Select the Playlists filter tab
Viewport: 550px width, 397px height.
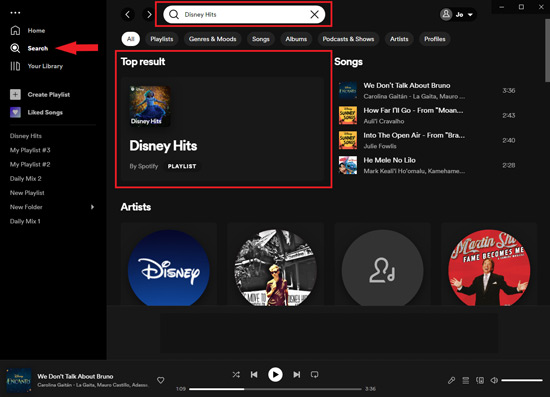pos(162,39)
